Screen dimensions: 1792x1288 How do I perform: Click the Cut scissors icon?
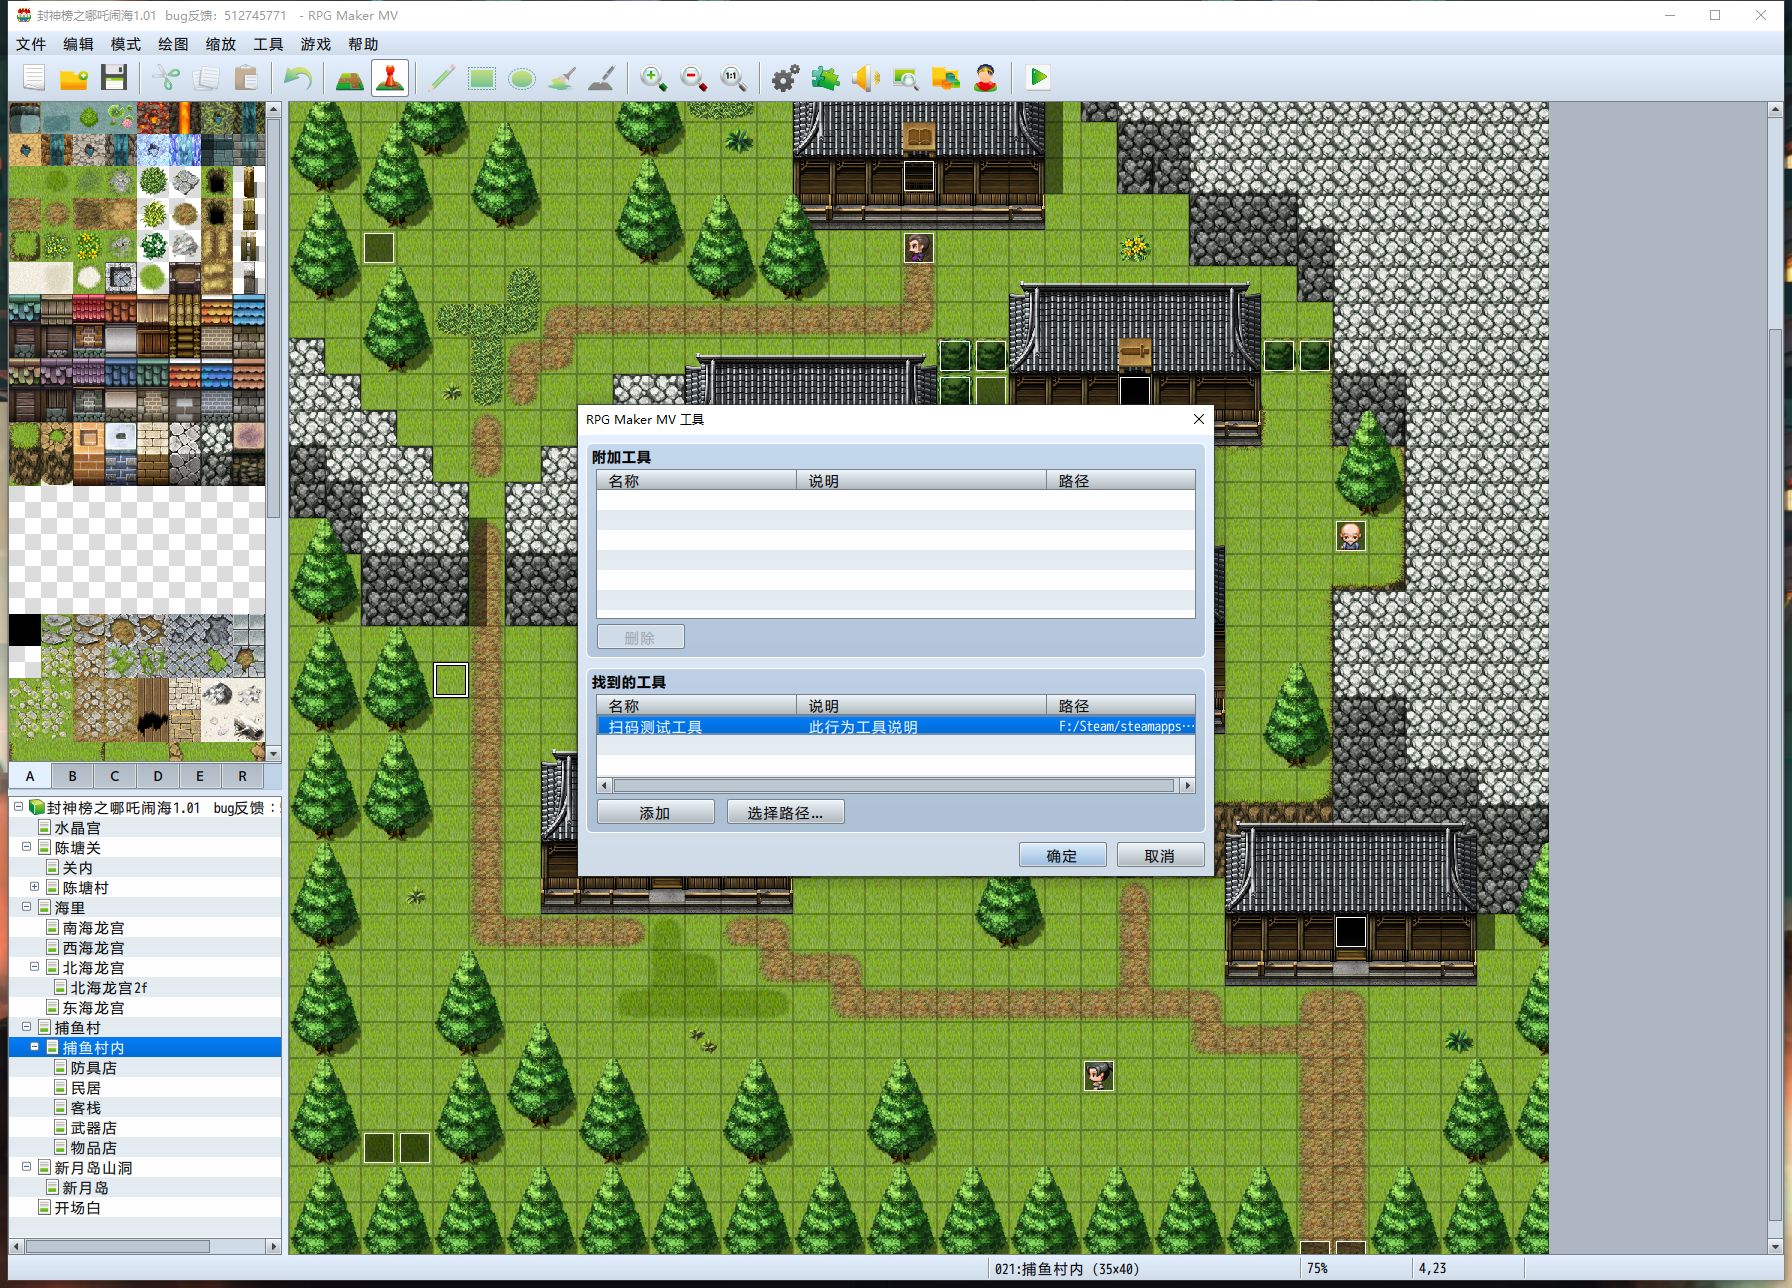(167, 78)
